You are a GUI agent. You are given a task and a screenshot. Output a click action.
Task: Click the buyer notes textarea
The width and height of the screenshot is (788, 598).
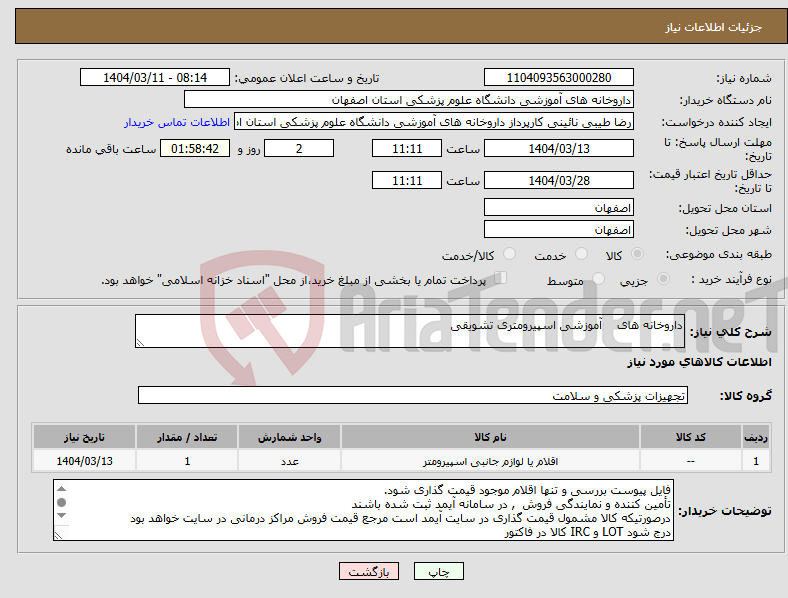(363, 510)
